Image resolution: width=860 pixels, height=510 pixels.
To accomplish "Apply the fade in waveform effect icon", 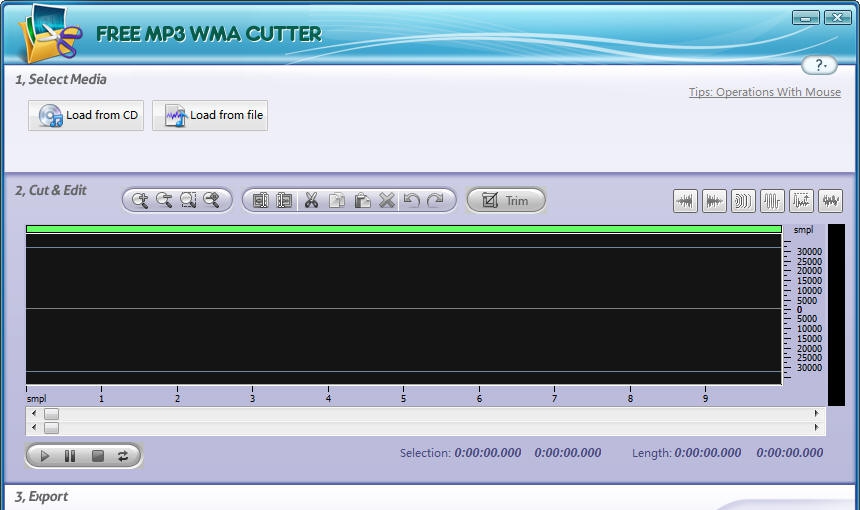I will tap(685, 201).
